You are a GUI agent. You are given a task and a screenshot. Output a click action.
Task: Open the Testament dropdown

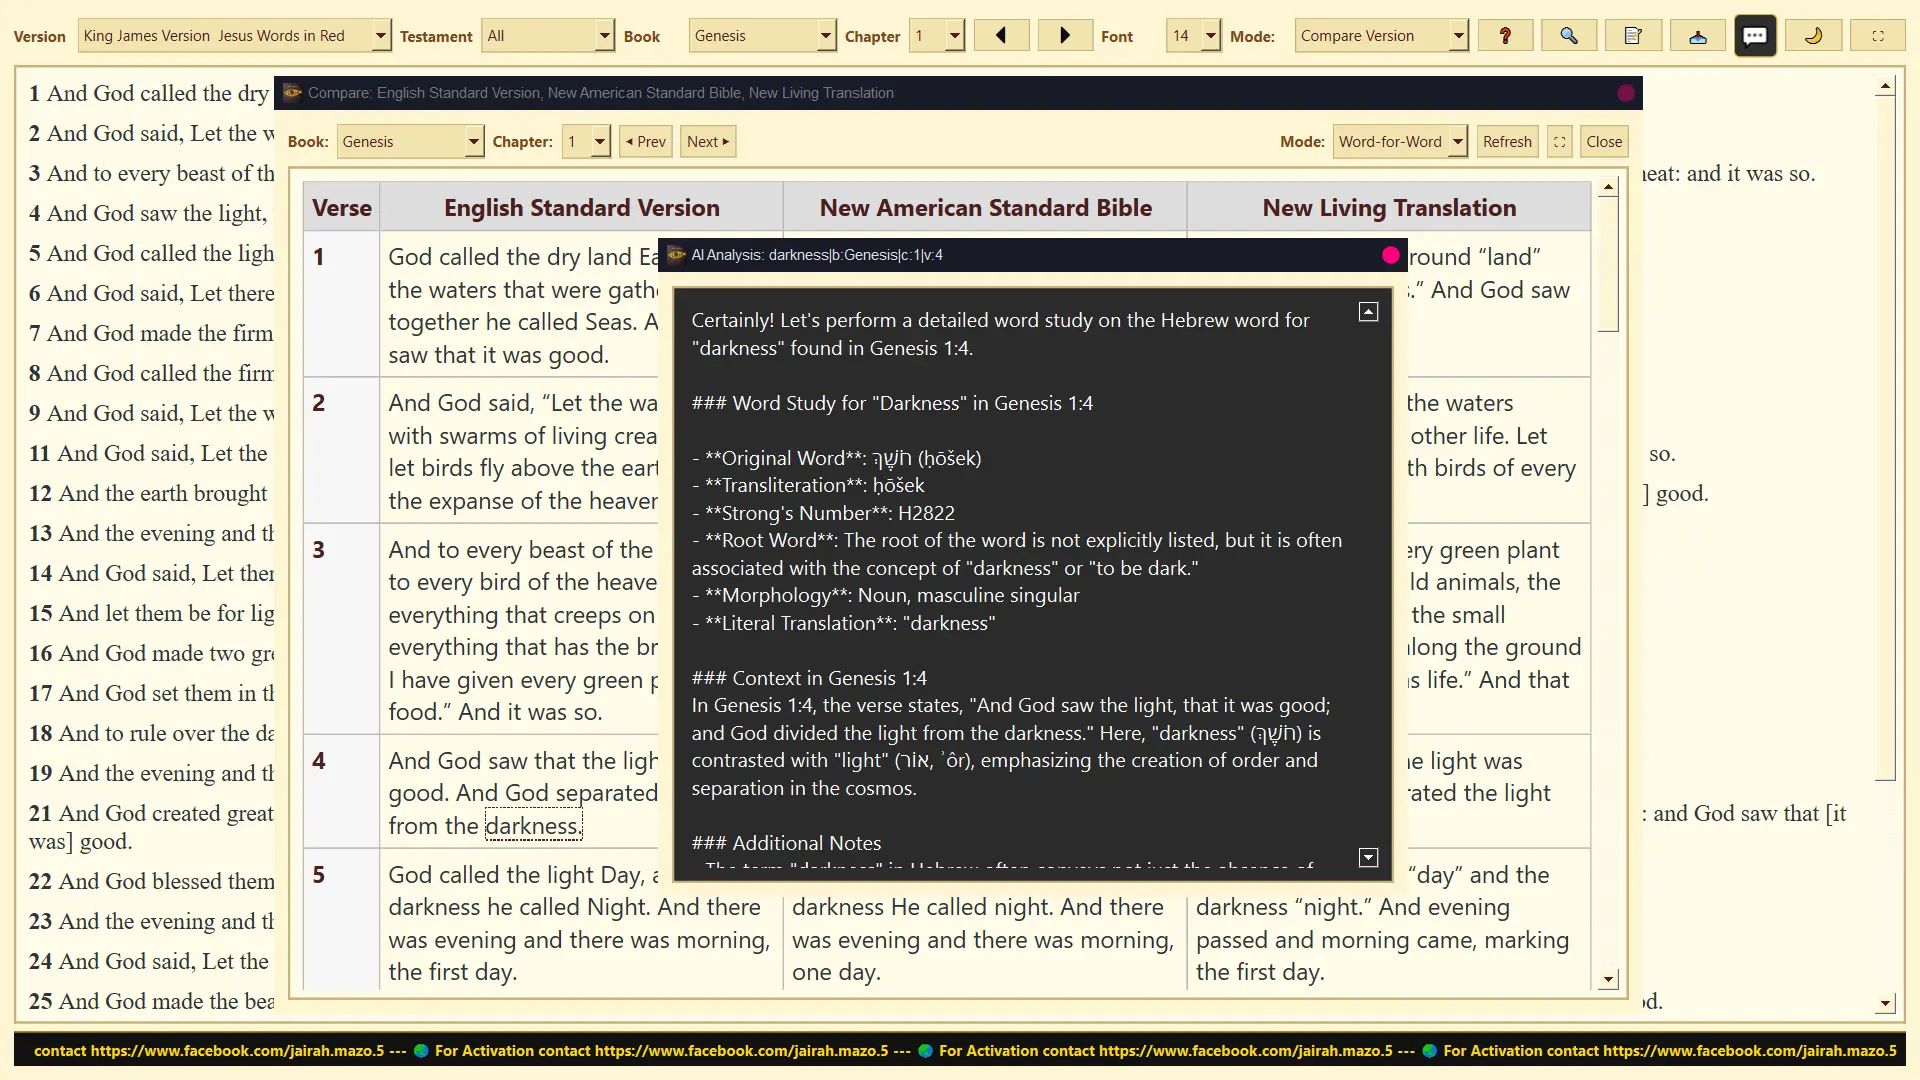(548, 36)
